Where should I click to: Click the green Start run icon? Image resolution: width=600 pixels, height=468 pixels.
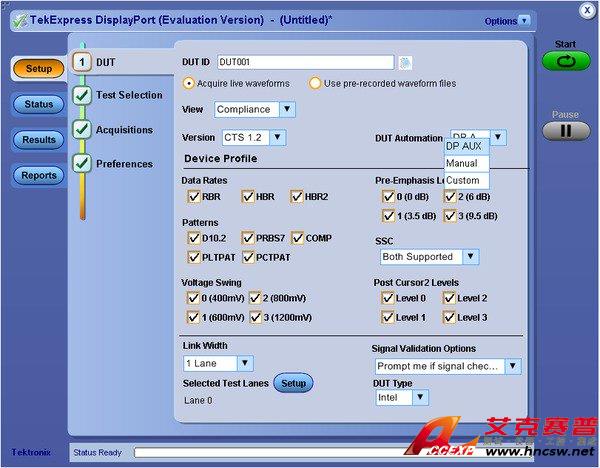click(x=566, y=62)
